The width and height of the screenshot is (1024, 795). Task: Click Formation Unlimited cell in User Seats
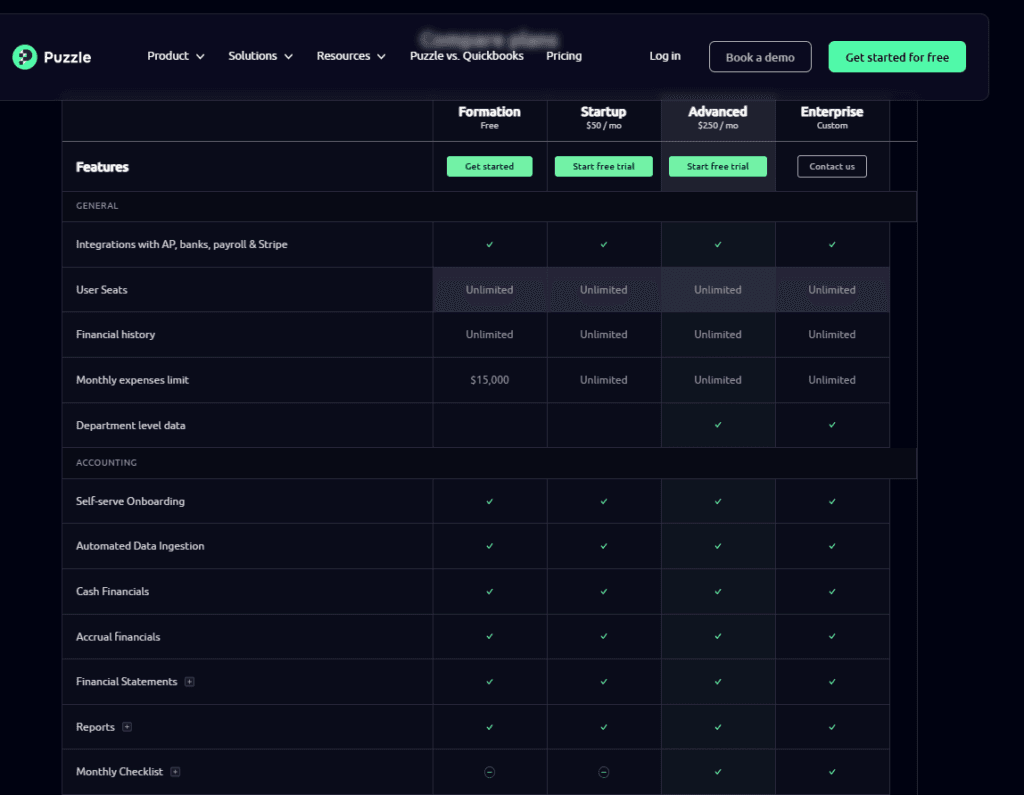coord(489,290)
